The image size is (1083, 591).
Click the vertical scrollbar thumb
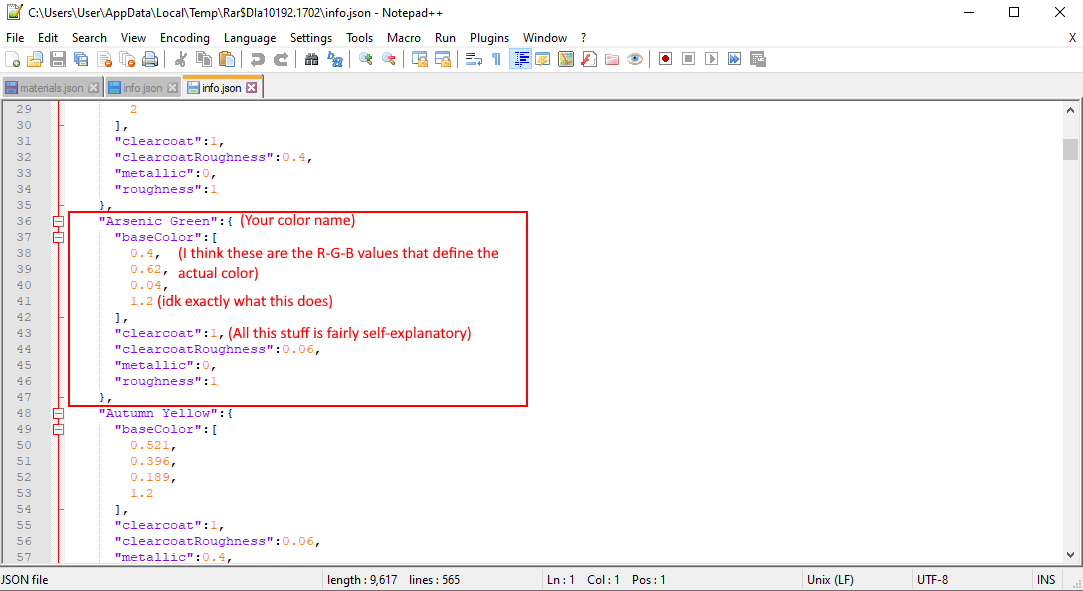click(1070, 149)
